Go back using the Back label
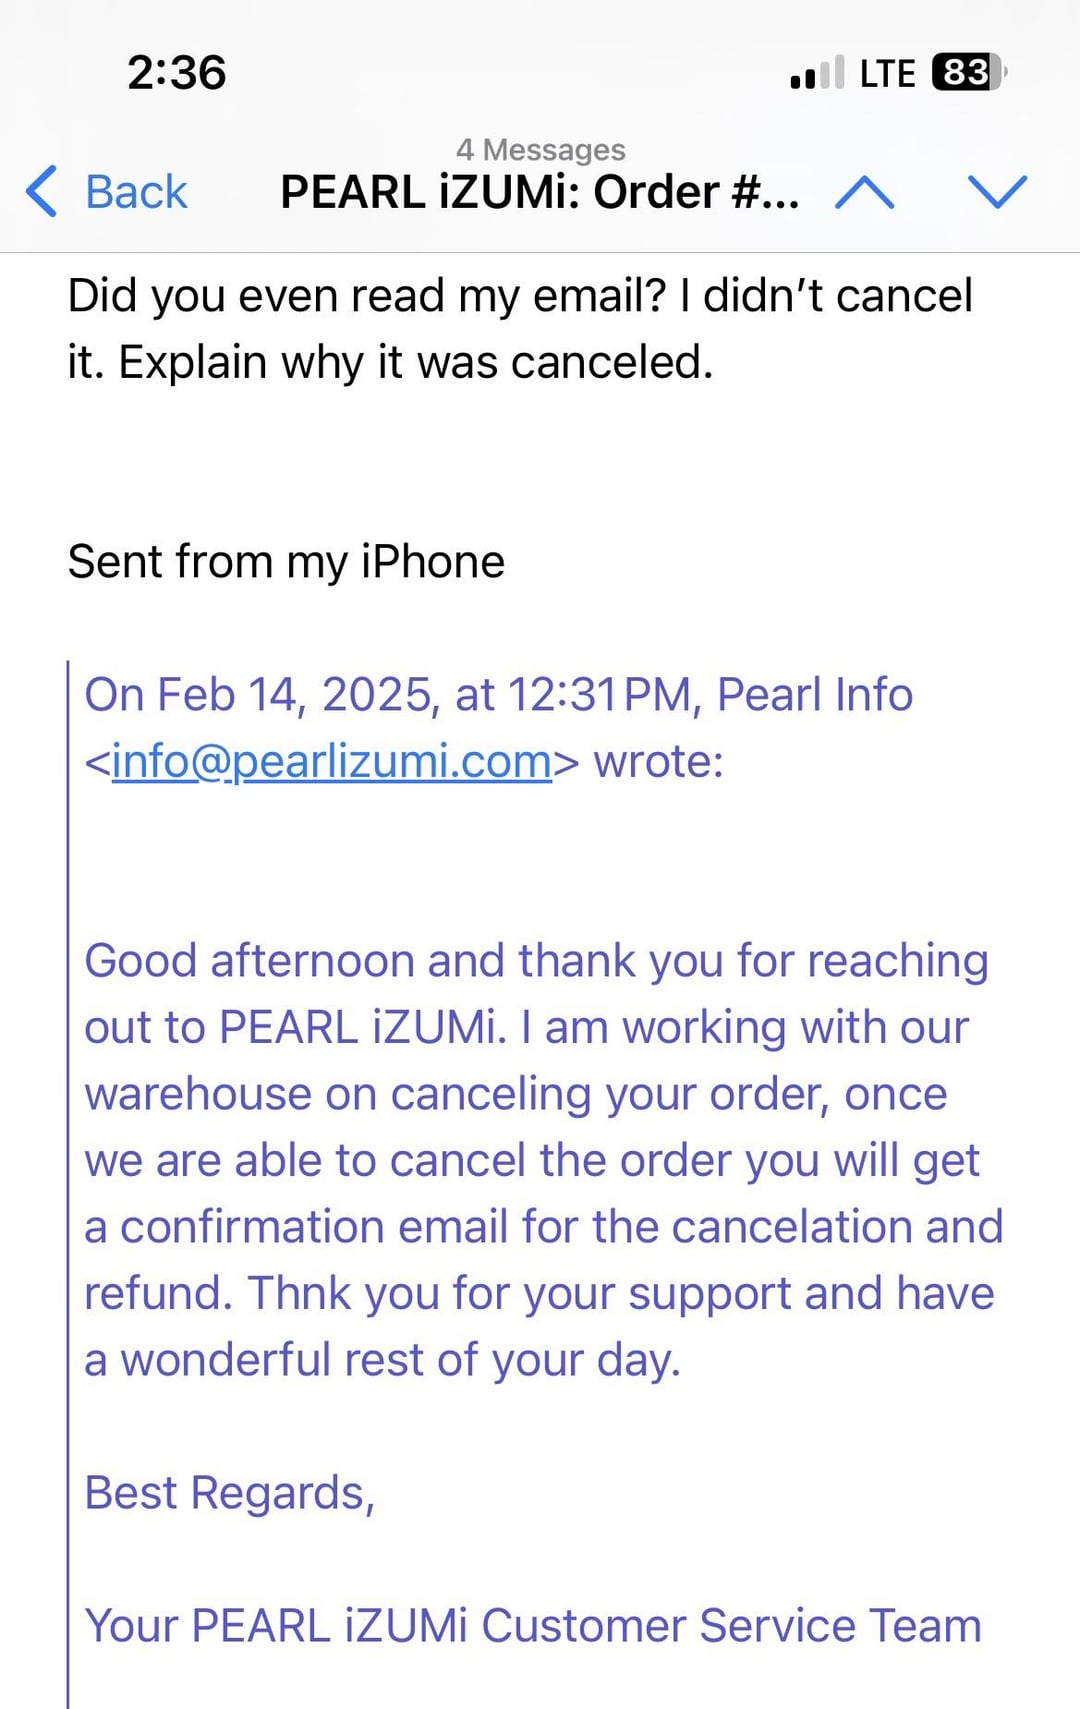Screen dimensions: 1080x1709 [x=136, y=192]
